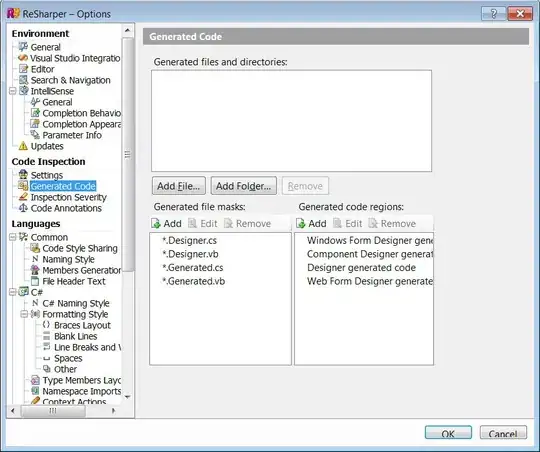
Task: Edit the selected file mask
Action: [x=203, y=224]
